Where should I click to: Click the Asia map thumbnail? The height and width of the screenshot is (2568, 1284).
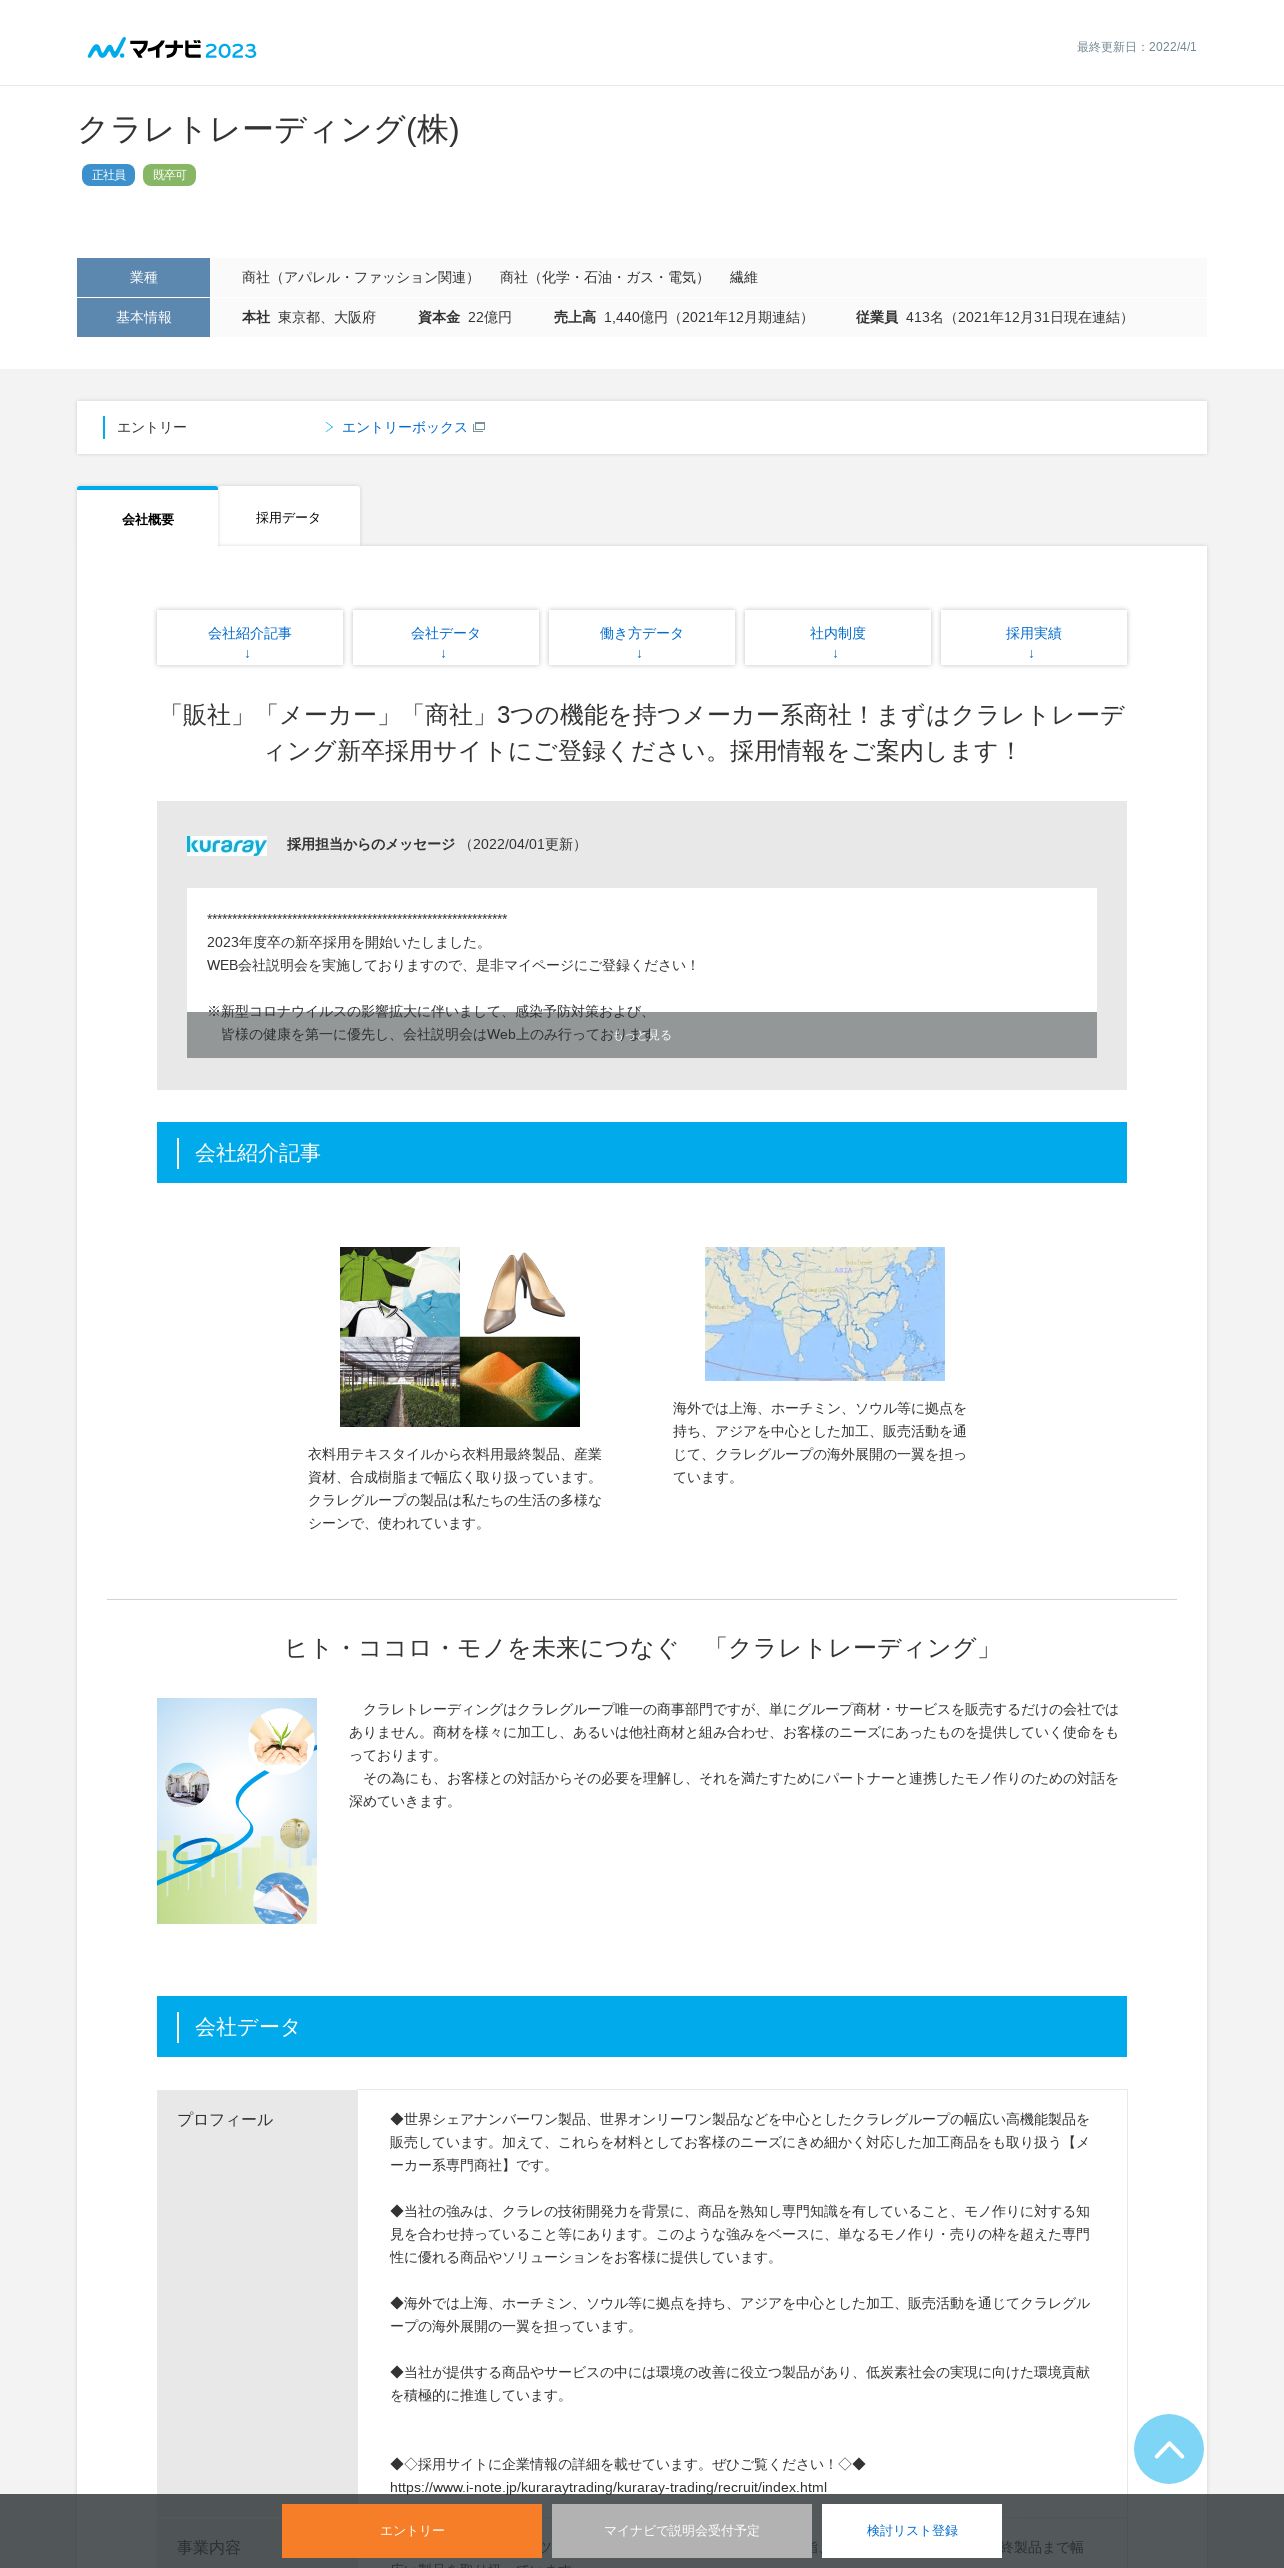(x=825, y=1313)
